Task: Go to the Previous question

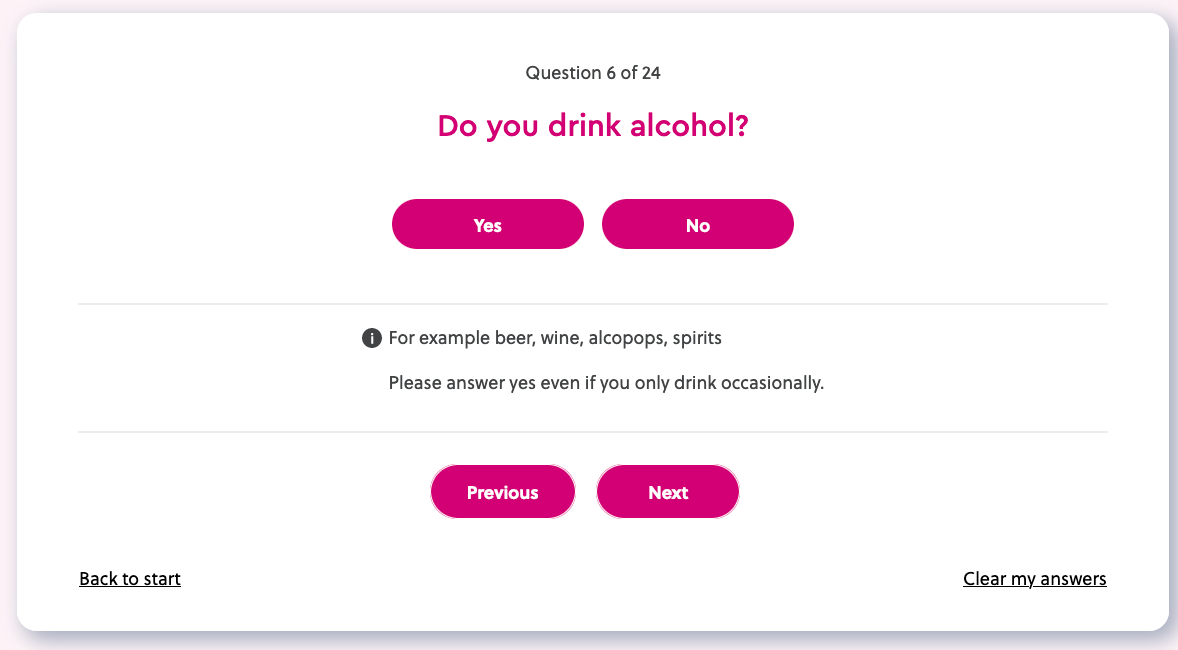Action: click(x=502, y=492)
